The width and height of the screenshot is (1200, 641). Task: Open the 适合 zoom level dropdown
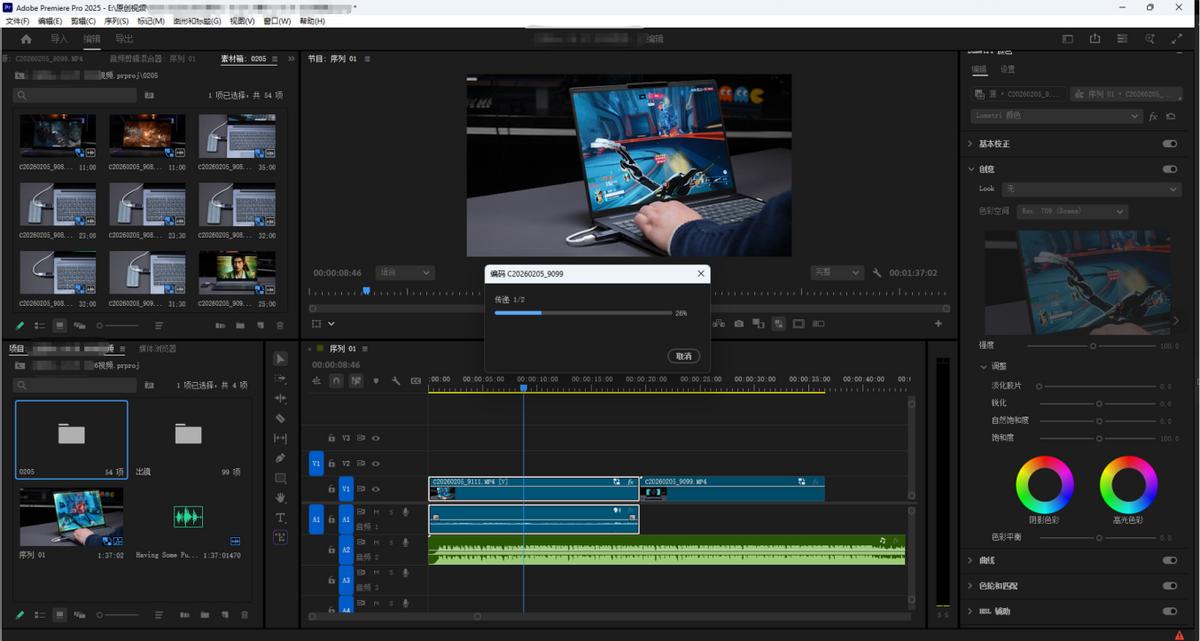pos(404,272)
